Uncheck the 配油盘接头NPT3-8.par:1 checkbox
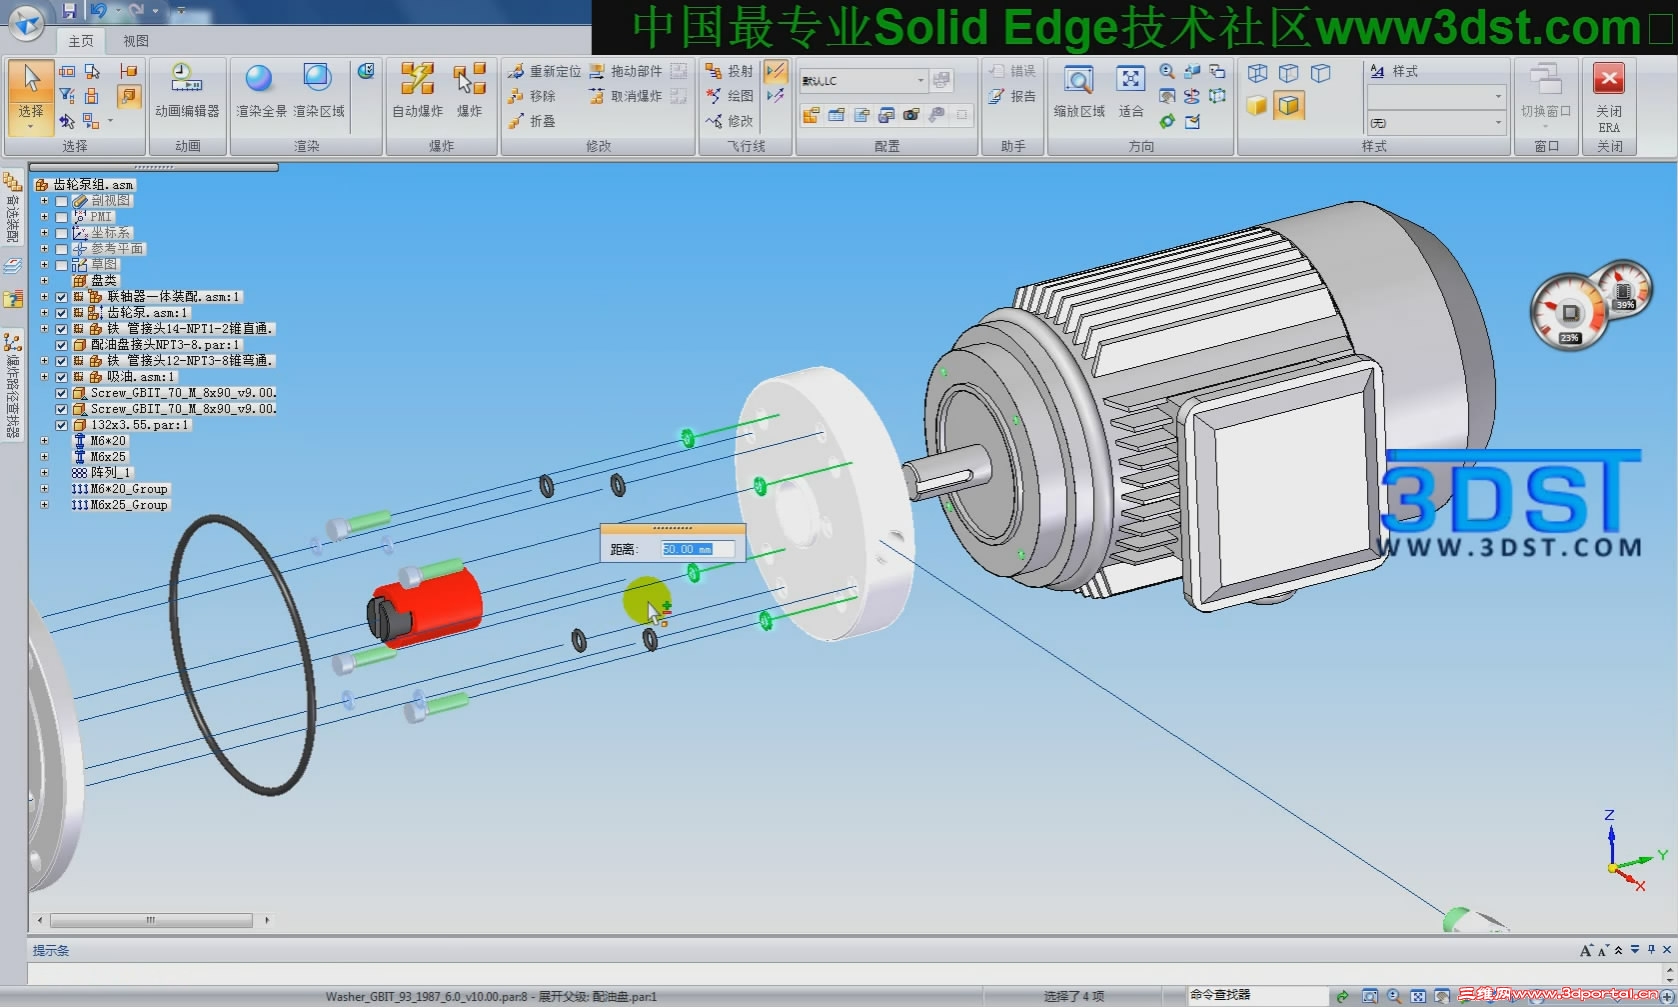The height and width of the screenshot is (1007, 1678). pos(62,345)
